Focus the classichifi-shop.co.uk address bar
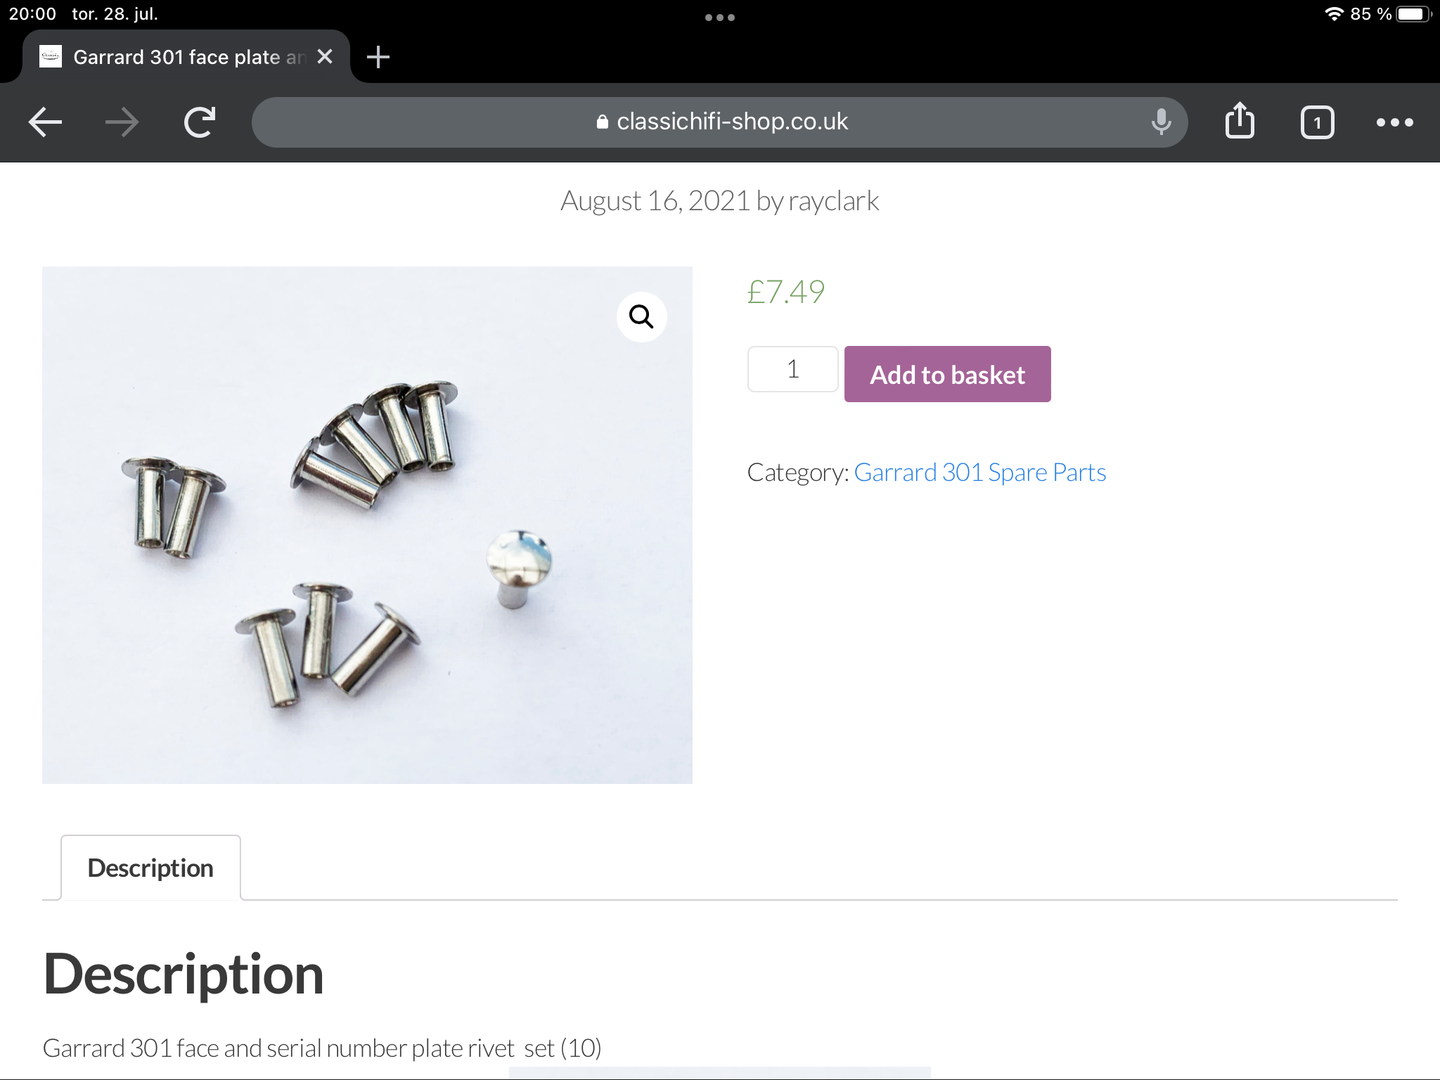Image resolution: width=1440 pixels, height=1080 pixels. (x=720, y=122)
